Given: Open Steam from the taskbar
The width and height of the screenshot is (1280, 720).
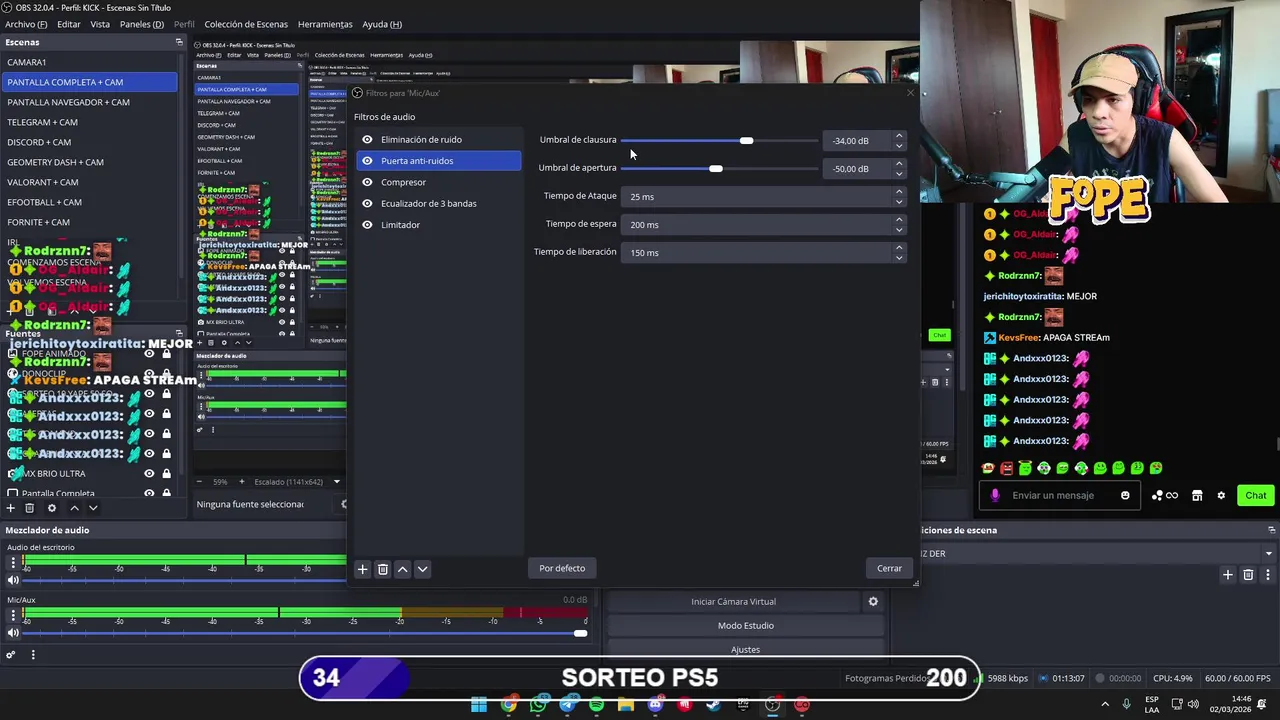Looking at the screenshot, I should pyautogui.click(x=714, y=705).
